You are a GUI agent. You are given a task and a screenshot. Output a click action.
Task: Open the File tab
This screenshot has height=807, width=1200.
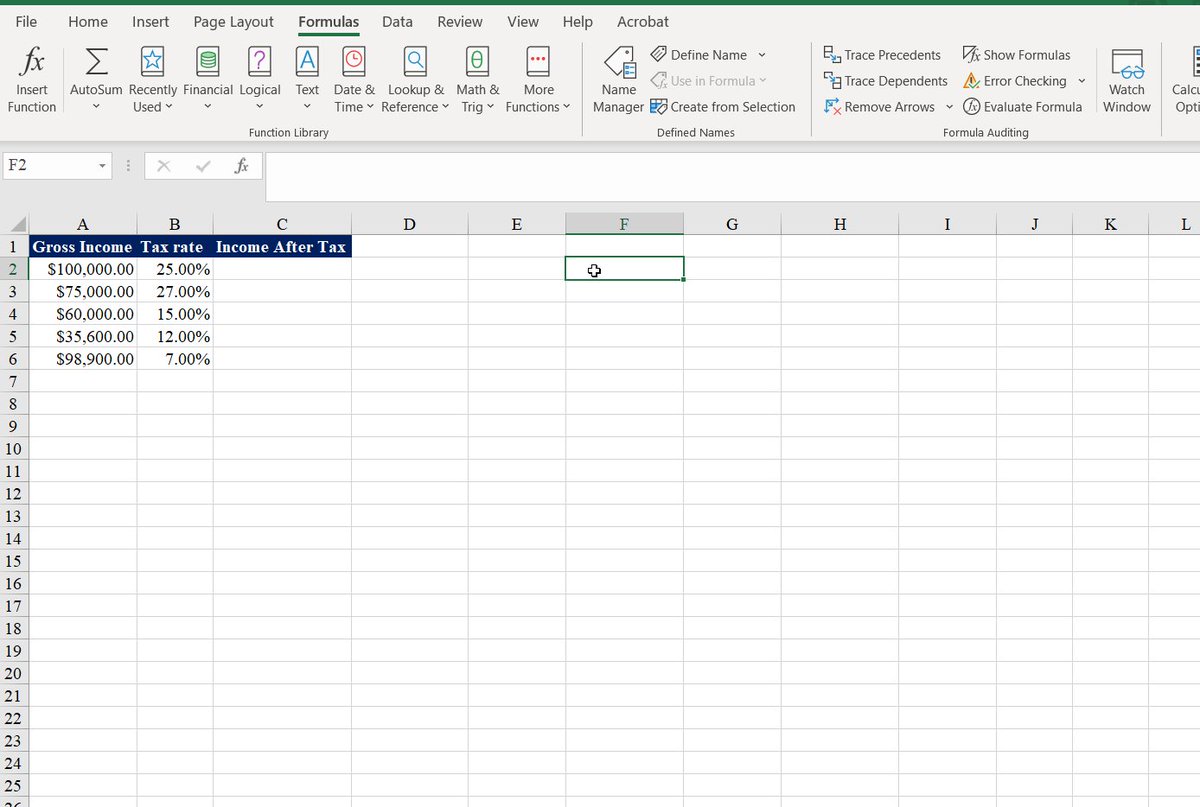[x=27, y=21]
